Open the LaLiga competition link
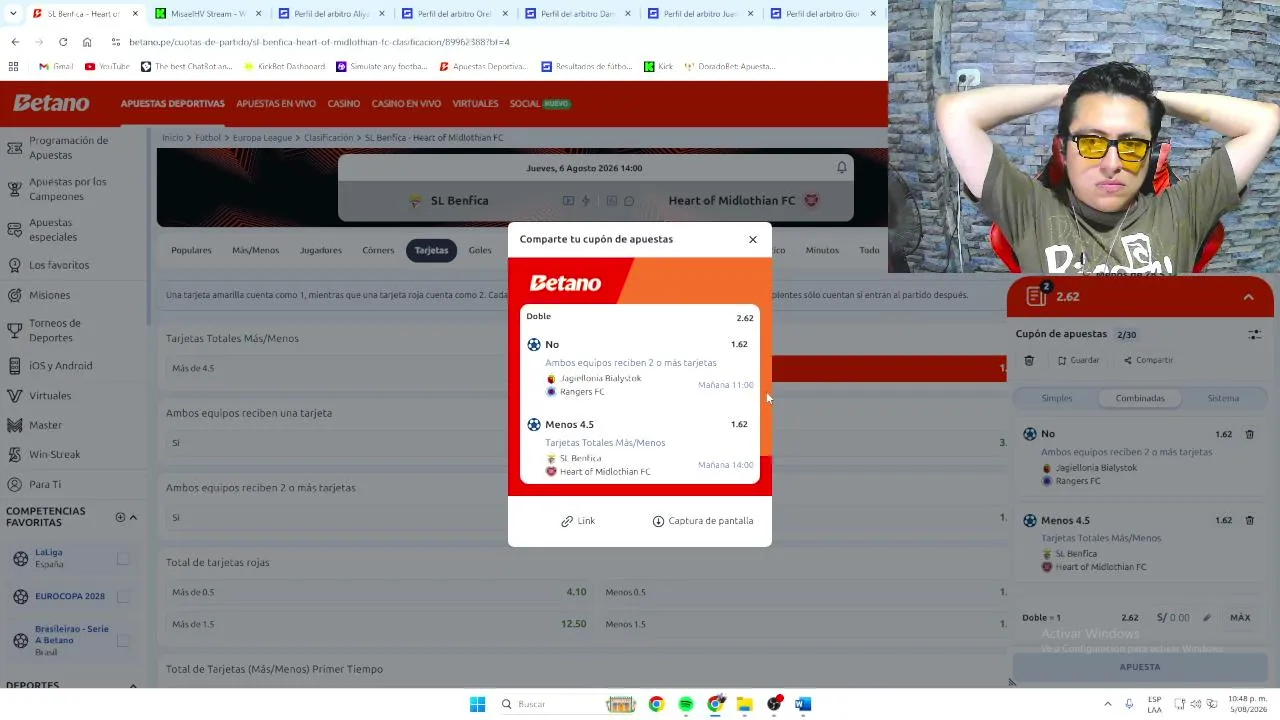 click(x=49, y=558)
